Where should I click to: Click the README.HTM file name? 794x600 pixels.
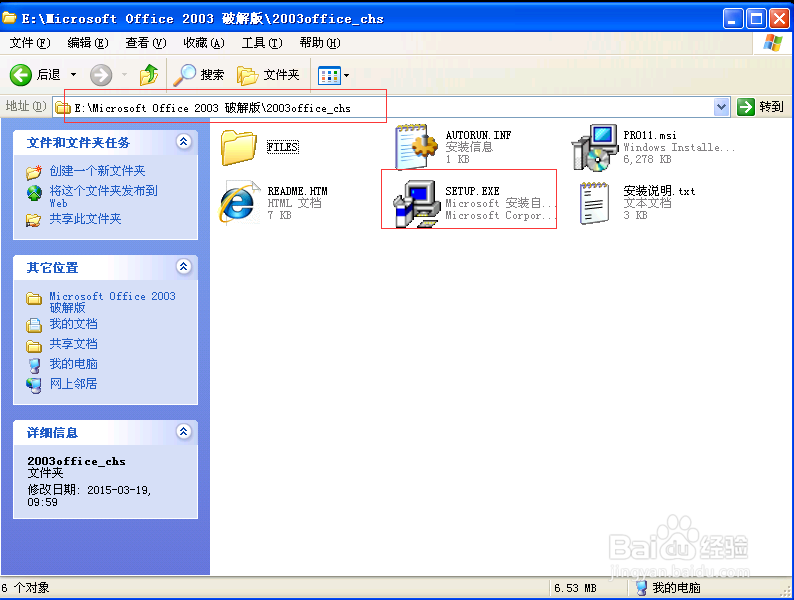click(297, 191)
